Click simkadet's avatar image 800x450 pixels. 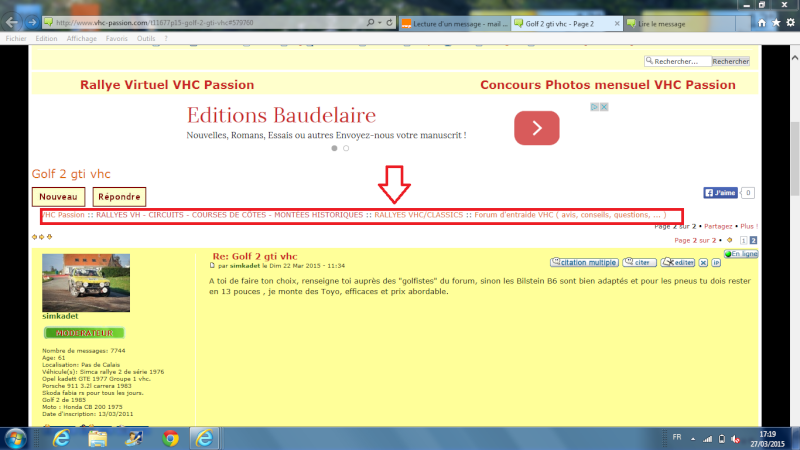click(86, 283)
